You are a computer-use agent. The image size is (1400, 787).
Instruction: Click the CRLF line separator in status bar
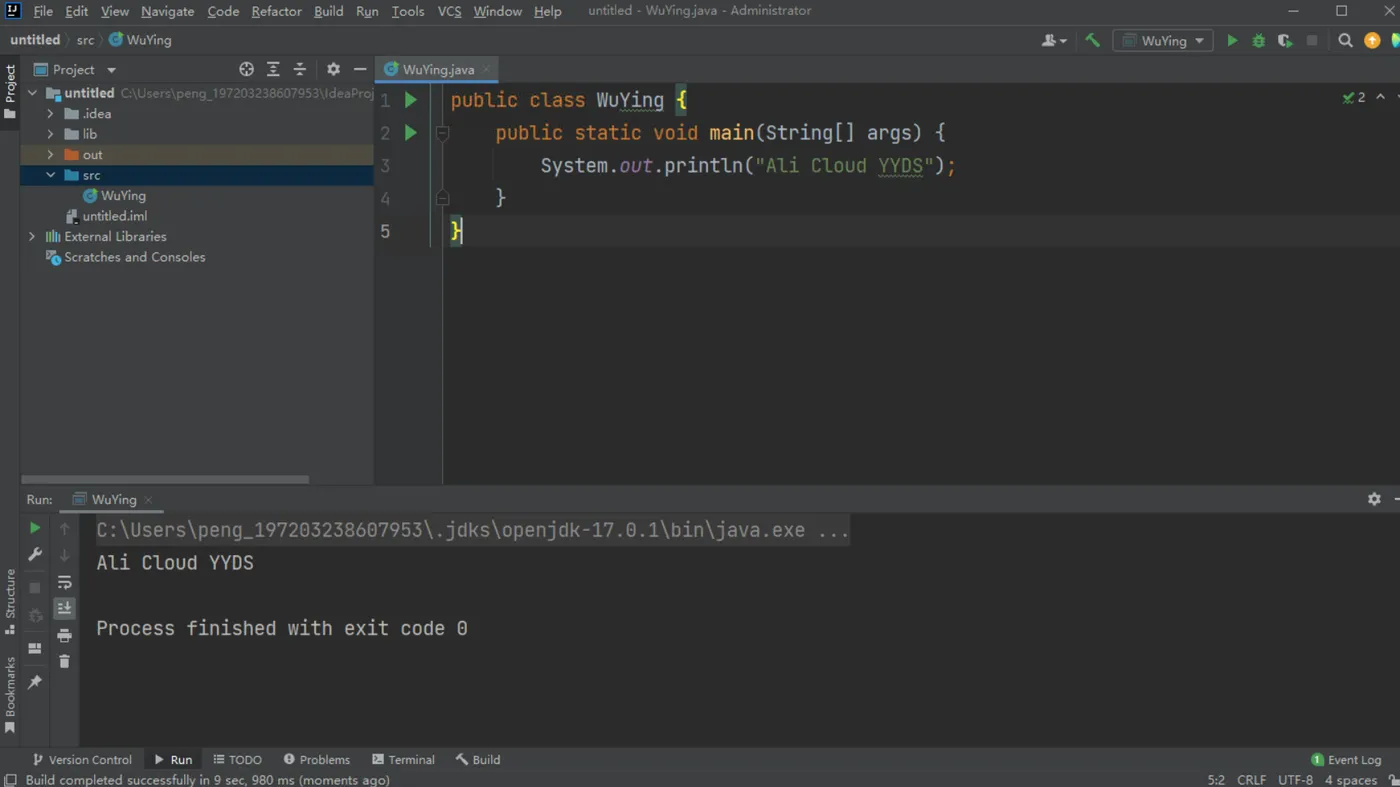(1251, 780)
